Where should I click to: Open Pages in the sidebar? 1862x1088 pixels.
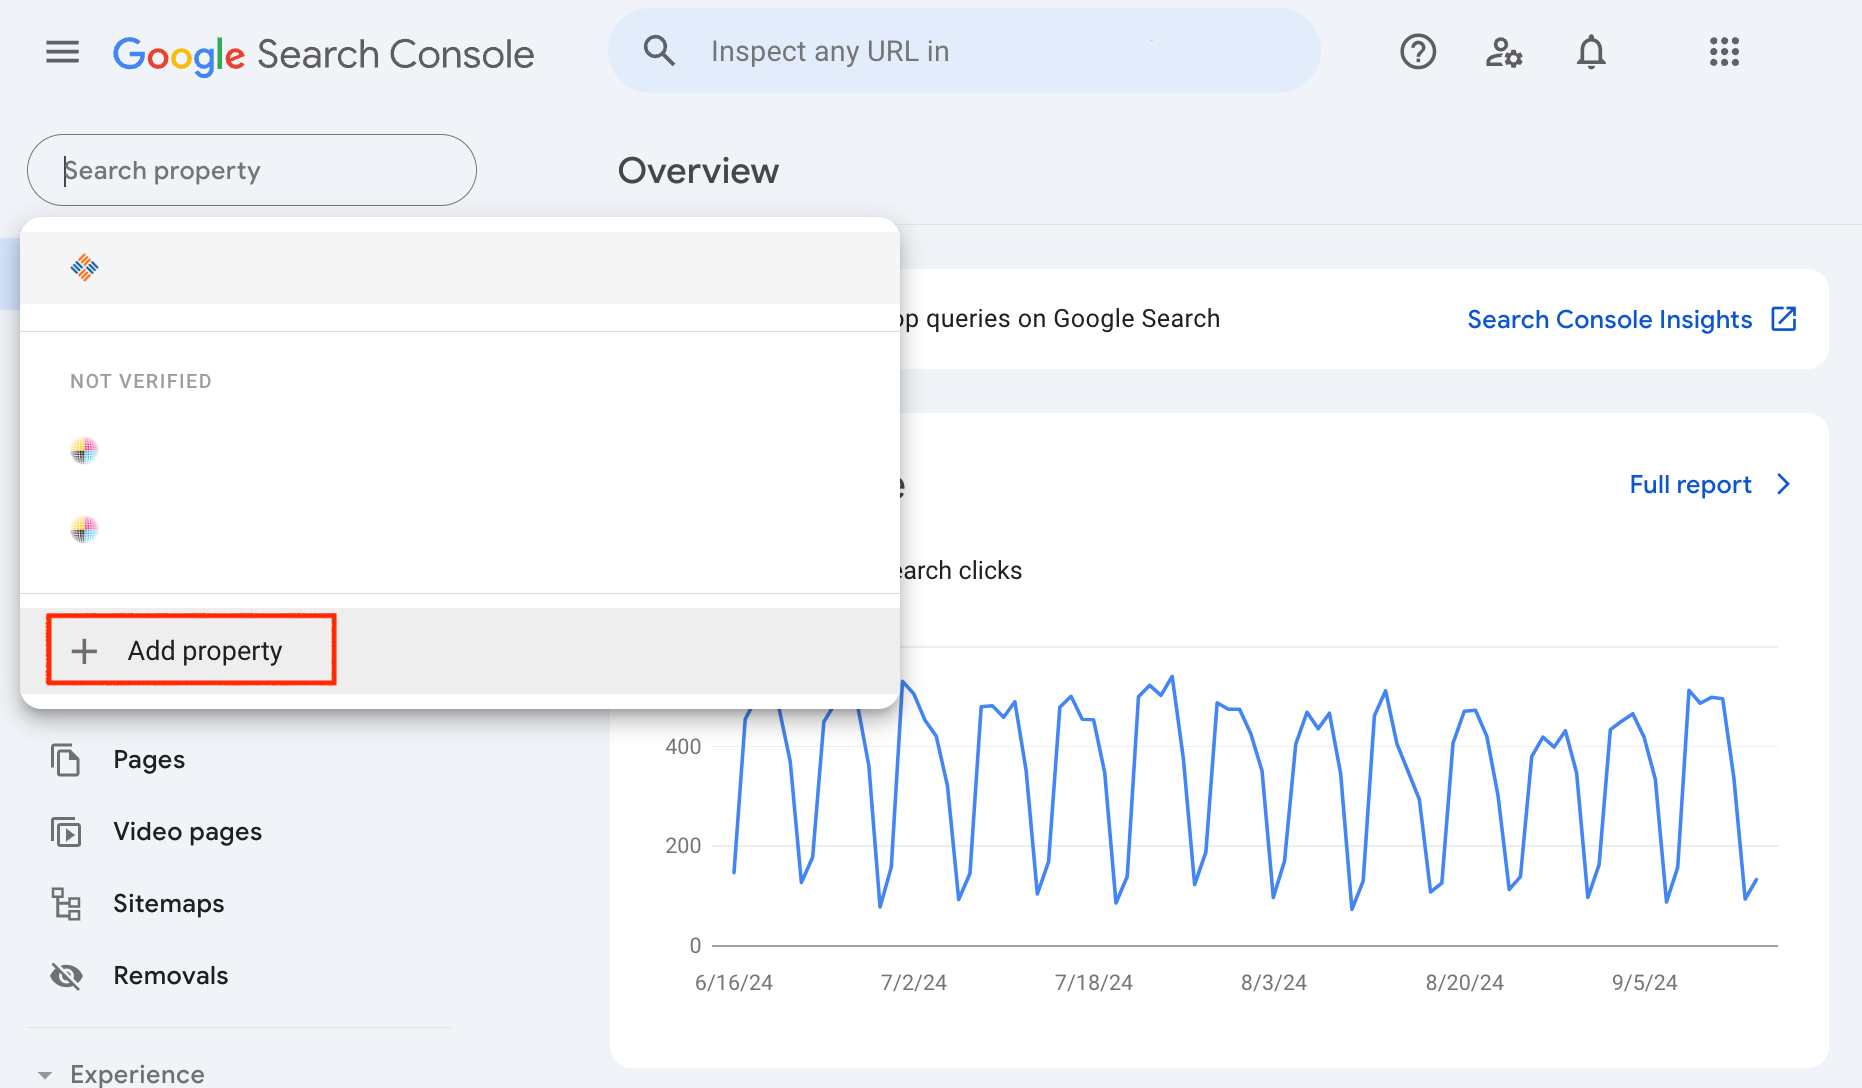pos(149,760)
